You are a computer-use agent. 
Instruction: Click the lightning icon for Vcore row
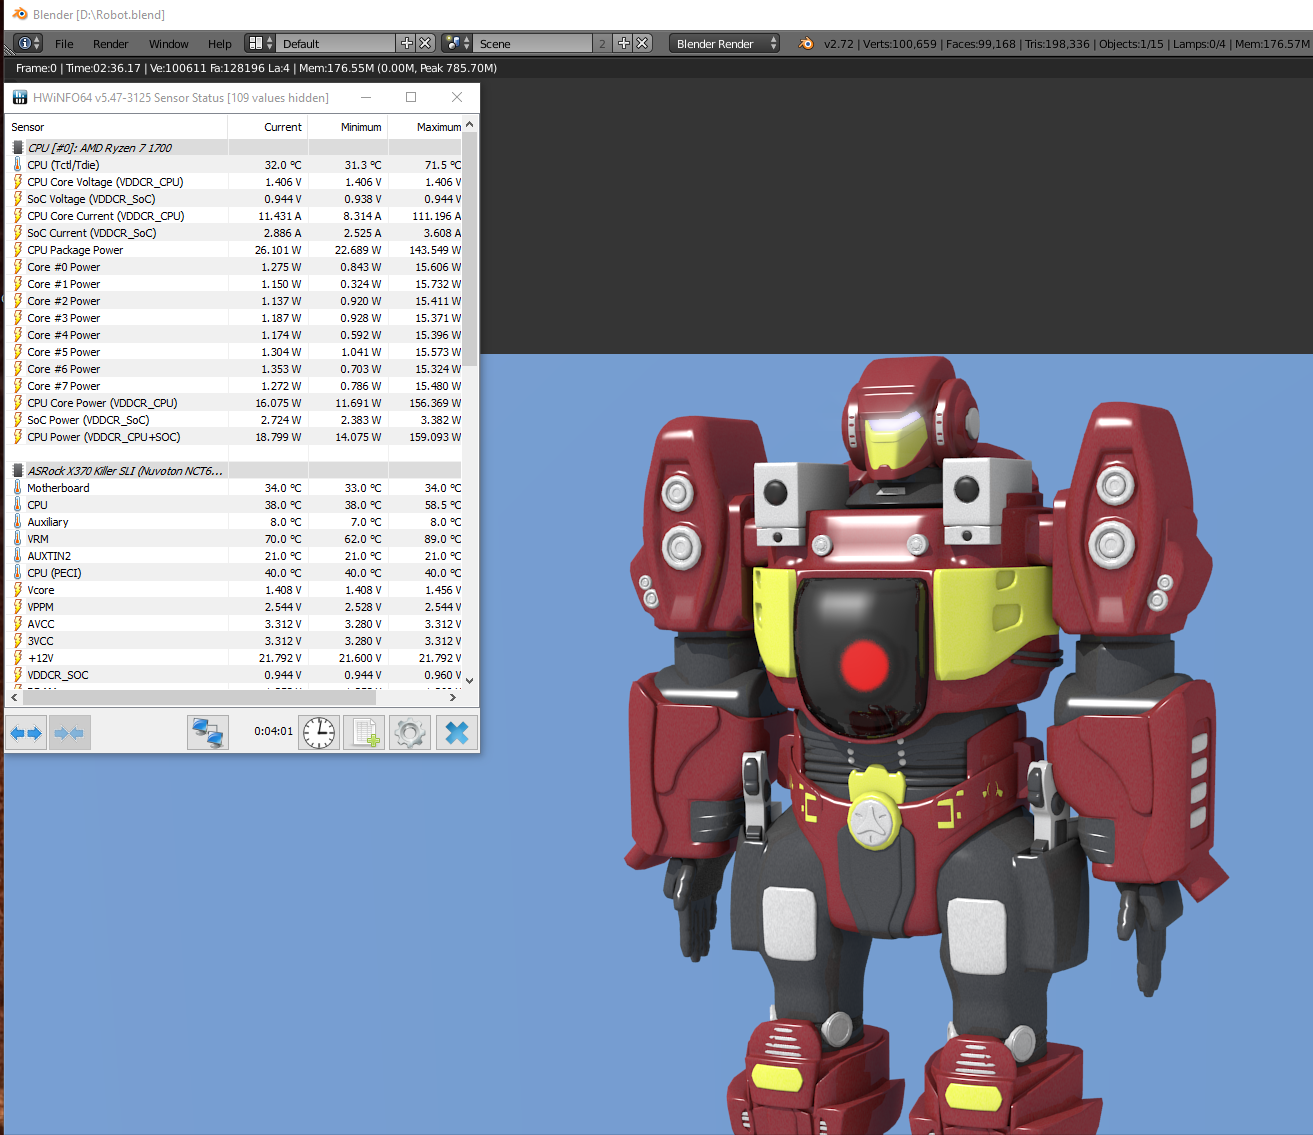point(17,589)
